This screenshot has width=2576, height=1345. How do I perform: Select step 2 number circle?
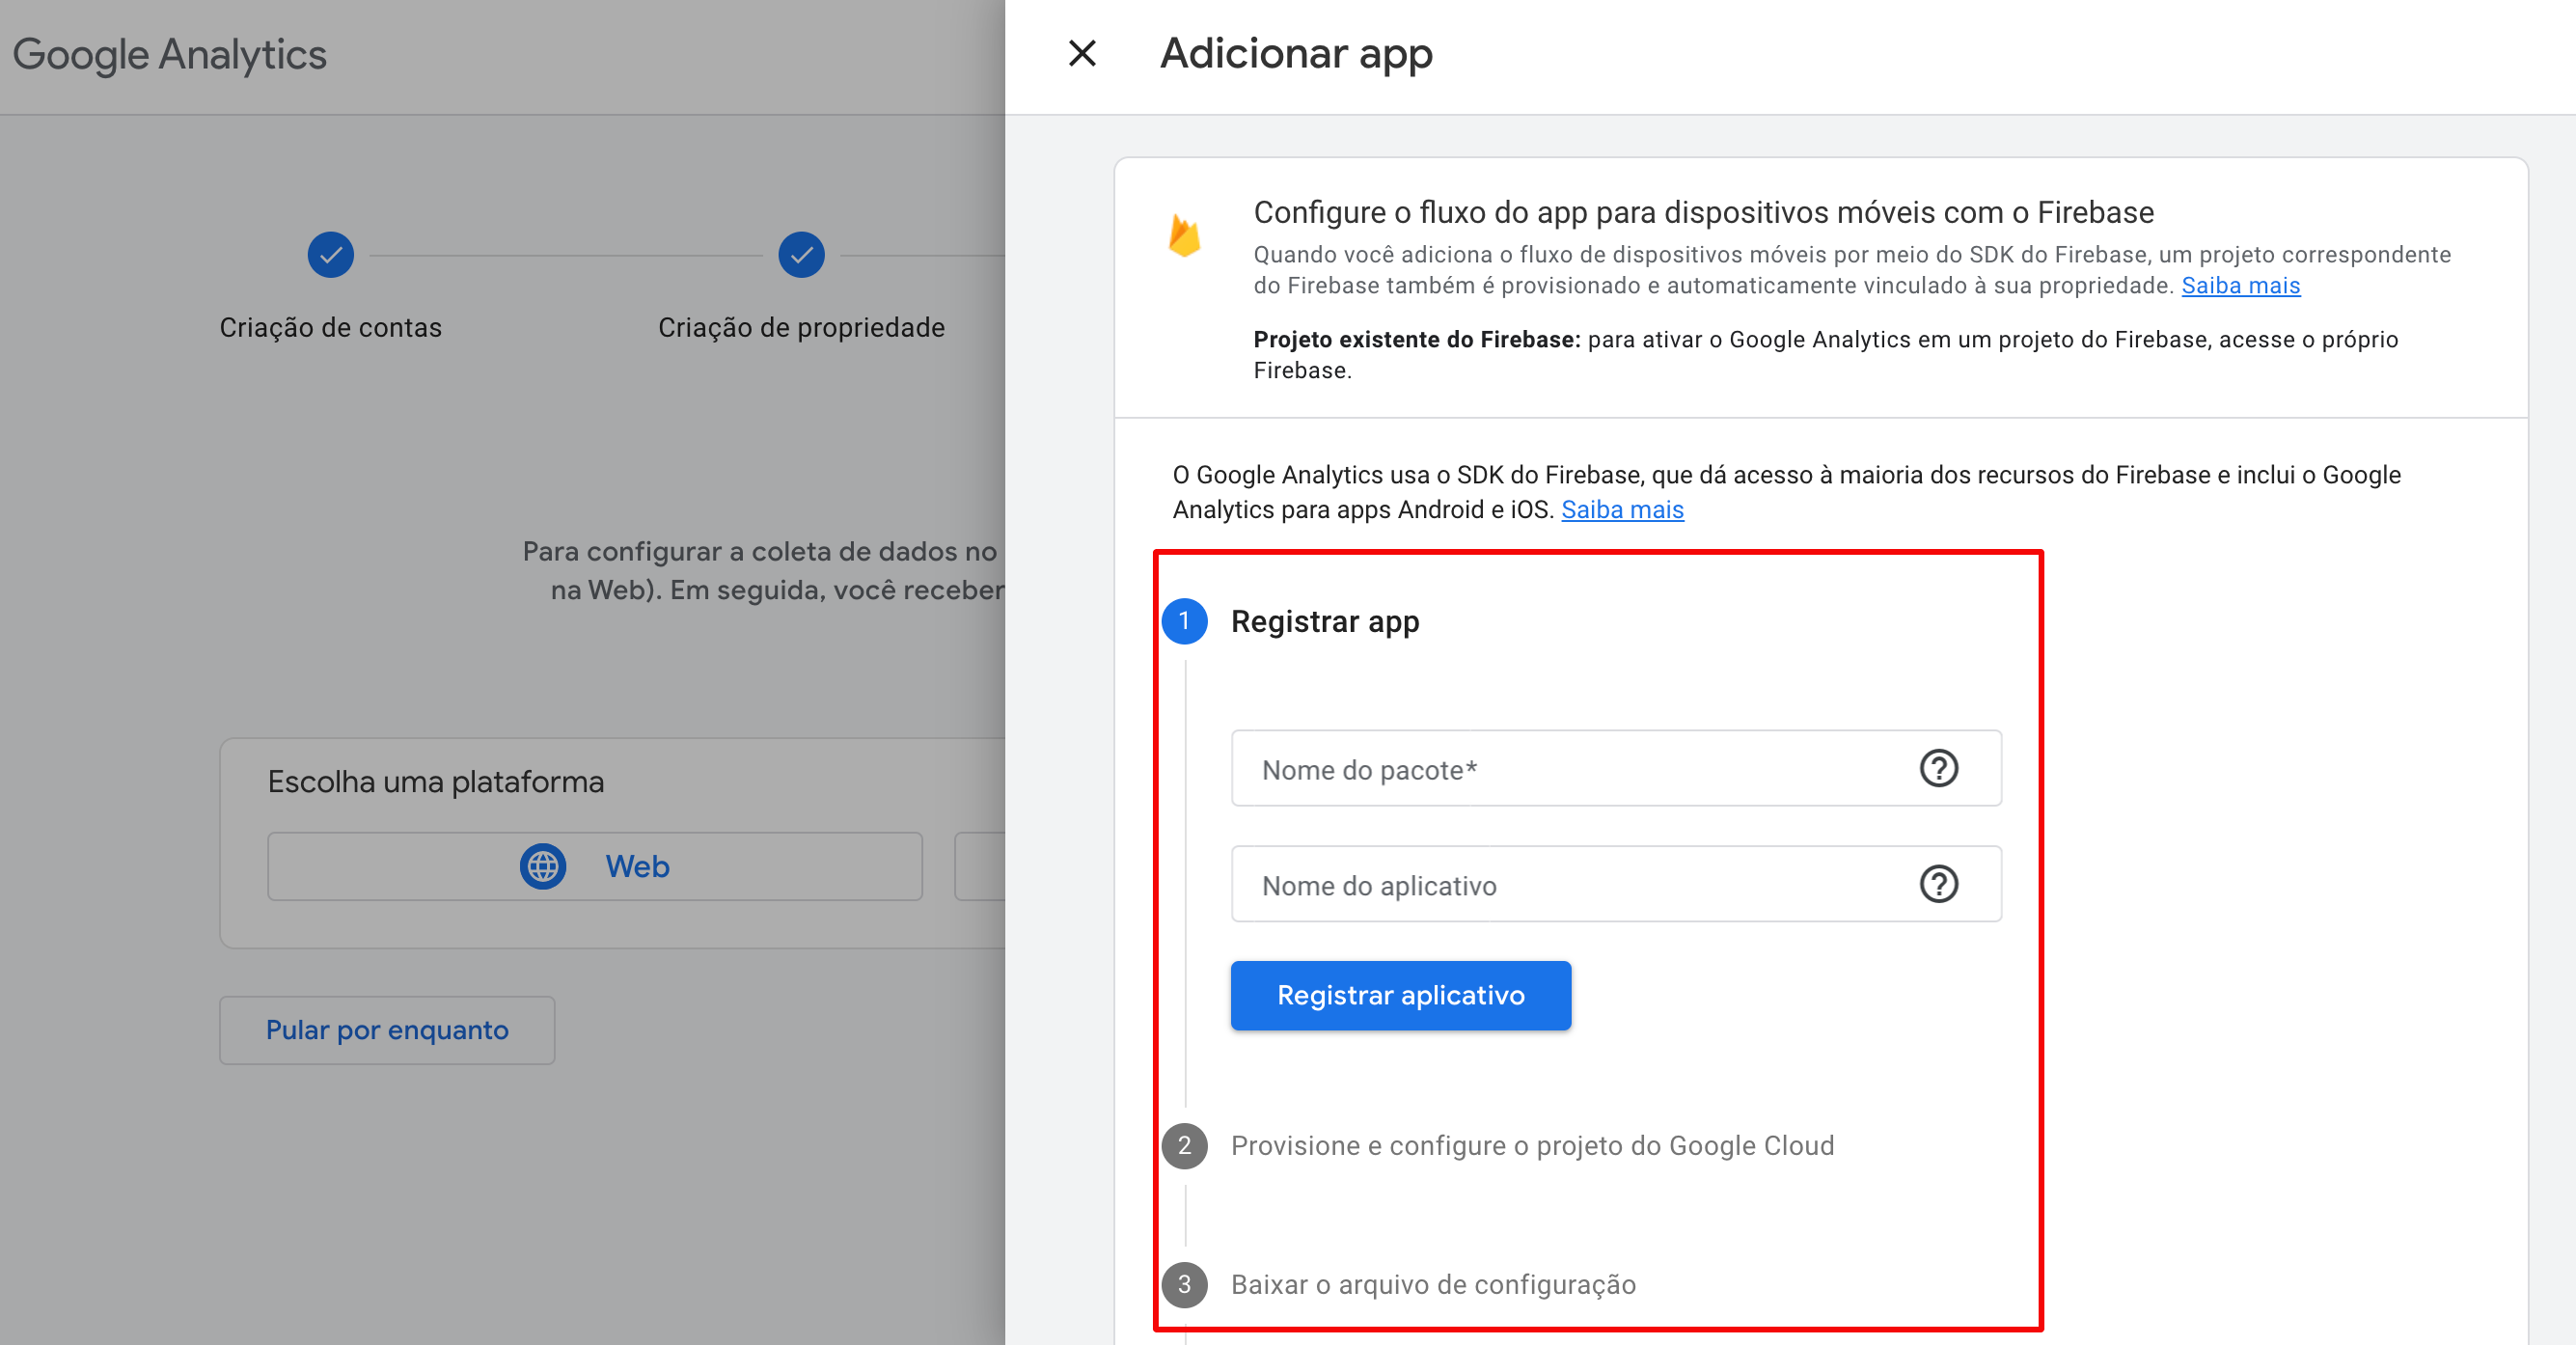pyautogui.click(x=1184, y=1145)
